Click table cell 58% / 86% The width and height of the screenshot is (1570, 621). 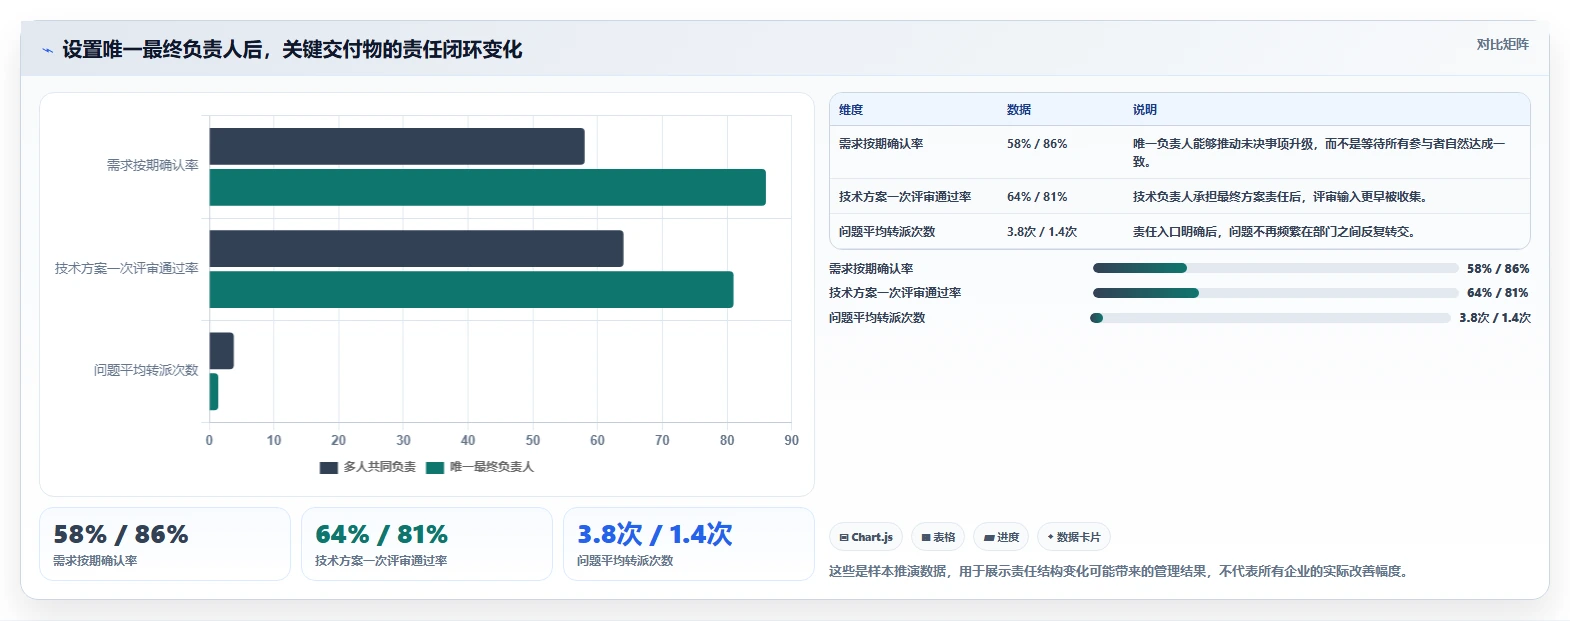[1037, 144]
